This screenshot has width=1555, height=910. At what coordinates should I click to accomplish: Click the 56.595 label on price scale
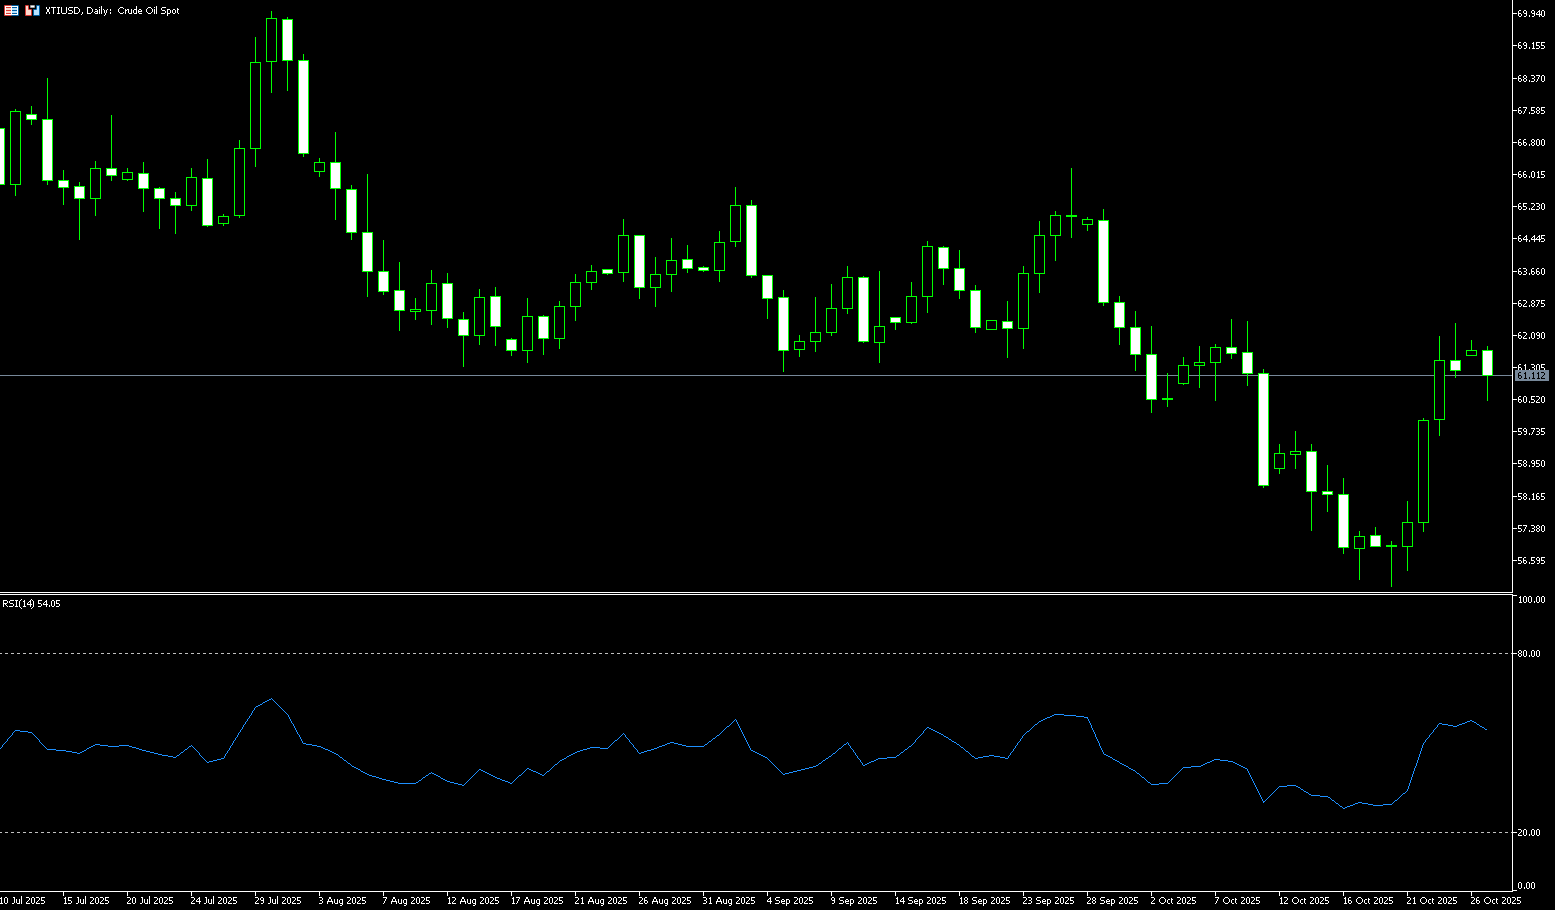tap(1531, 560)
